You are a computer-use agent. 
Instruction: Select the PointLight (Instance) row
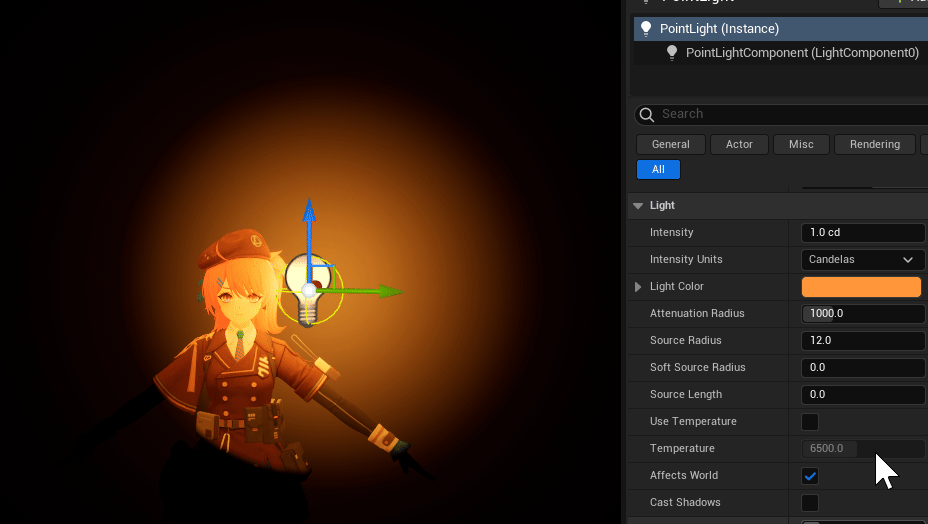tap(781, 28)
